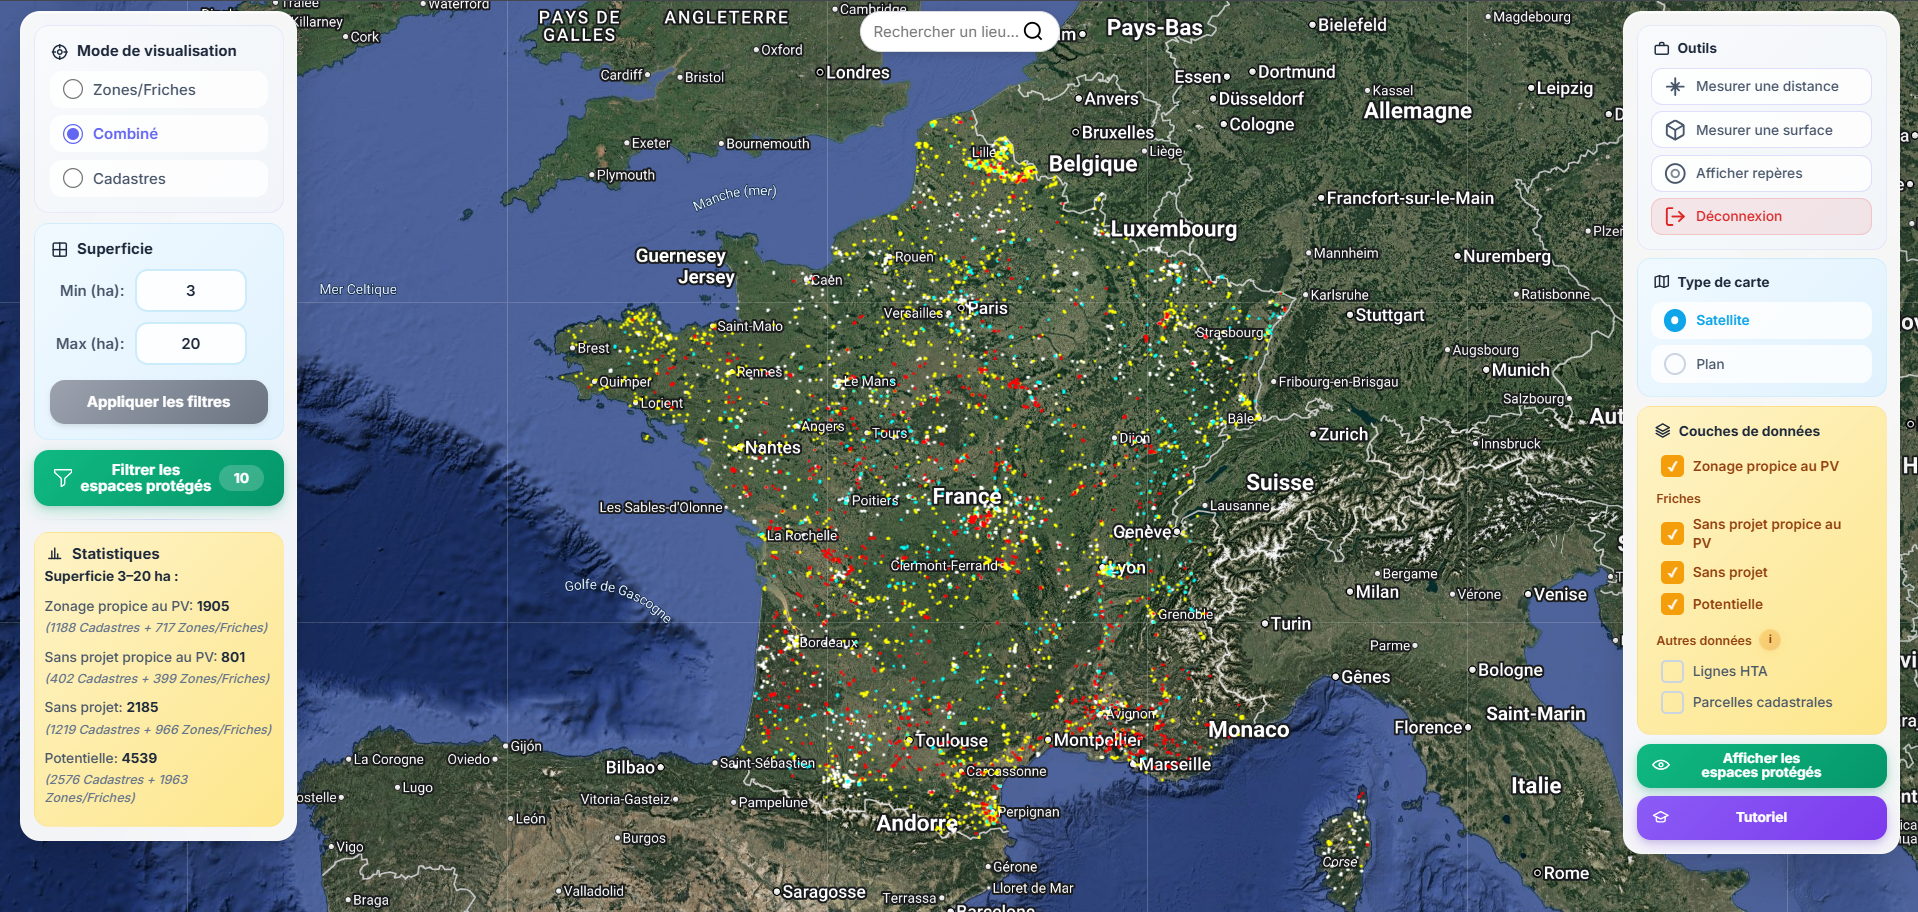The height and width of the screenshot is (912, 1918).
Task: Click Appliquer les filtres
Action: [x=158, y=402]
